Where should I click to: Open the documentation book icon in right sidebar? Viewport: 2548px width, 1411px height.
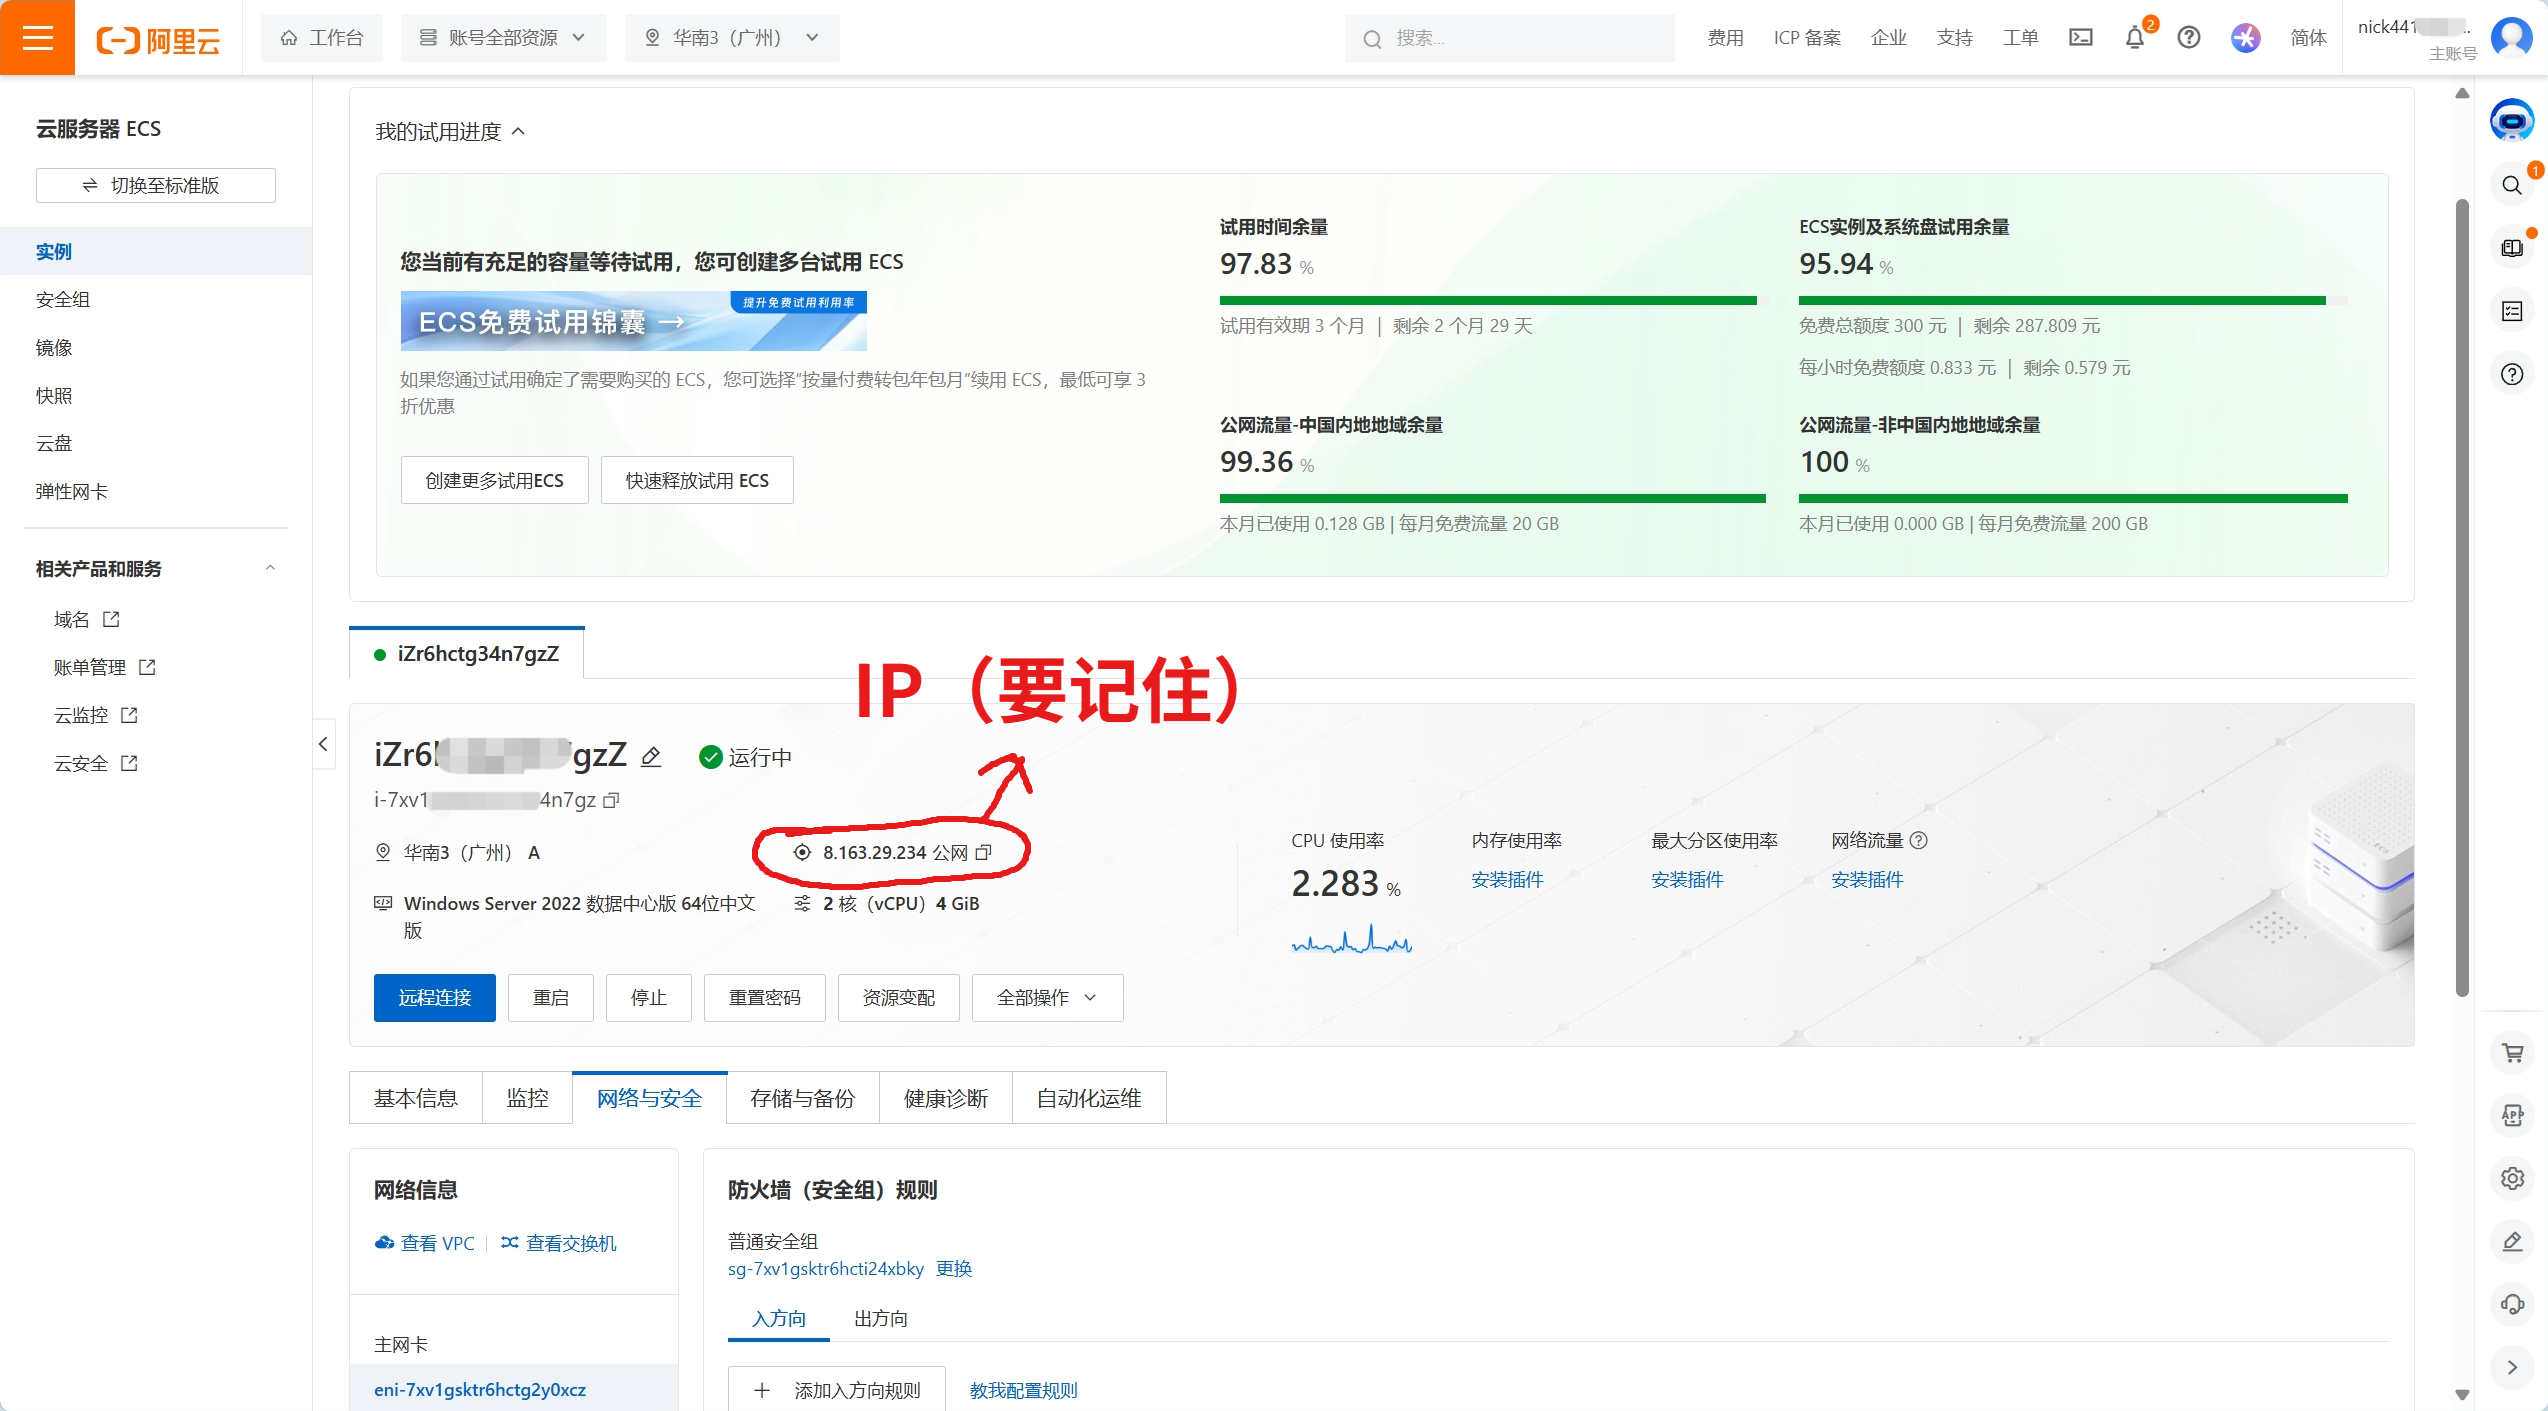[x=2512, y=248]
